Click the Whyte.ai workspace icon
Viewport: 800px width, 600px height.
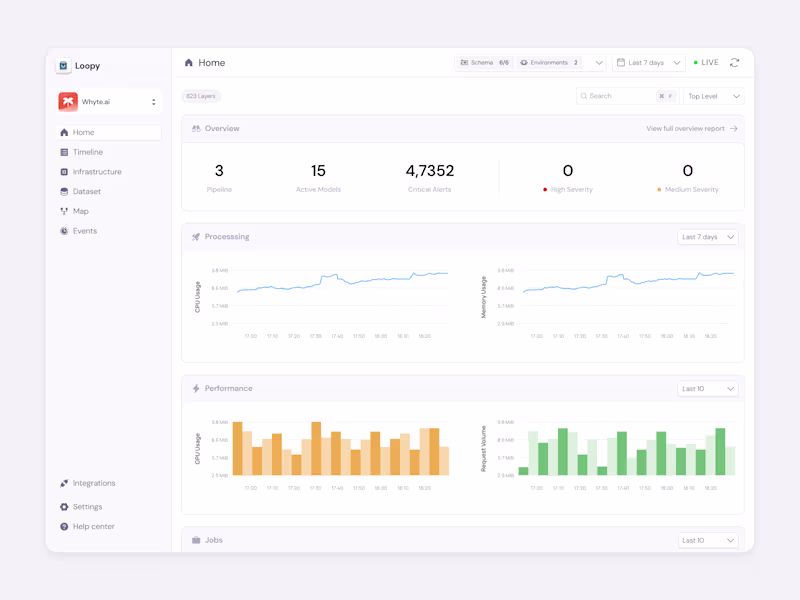tap(66, 100)
